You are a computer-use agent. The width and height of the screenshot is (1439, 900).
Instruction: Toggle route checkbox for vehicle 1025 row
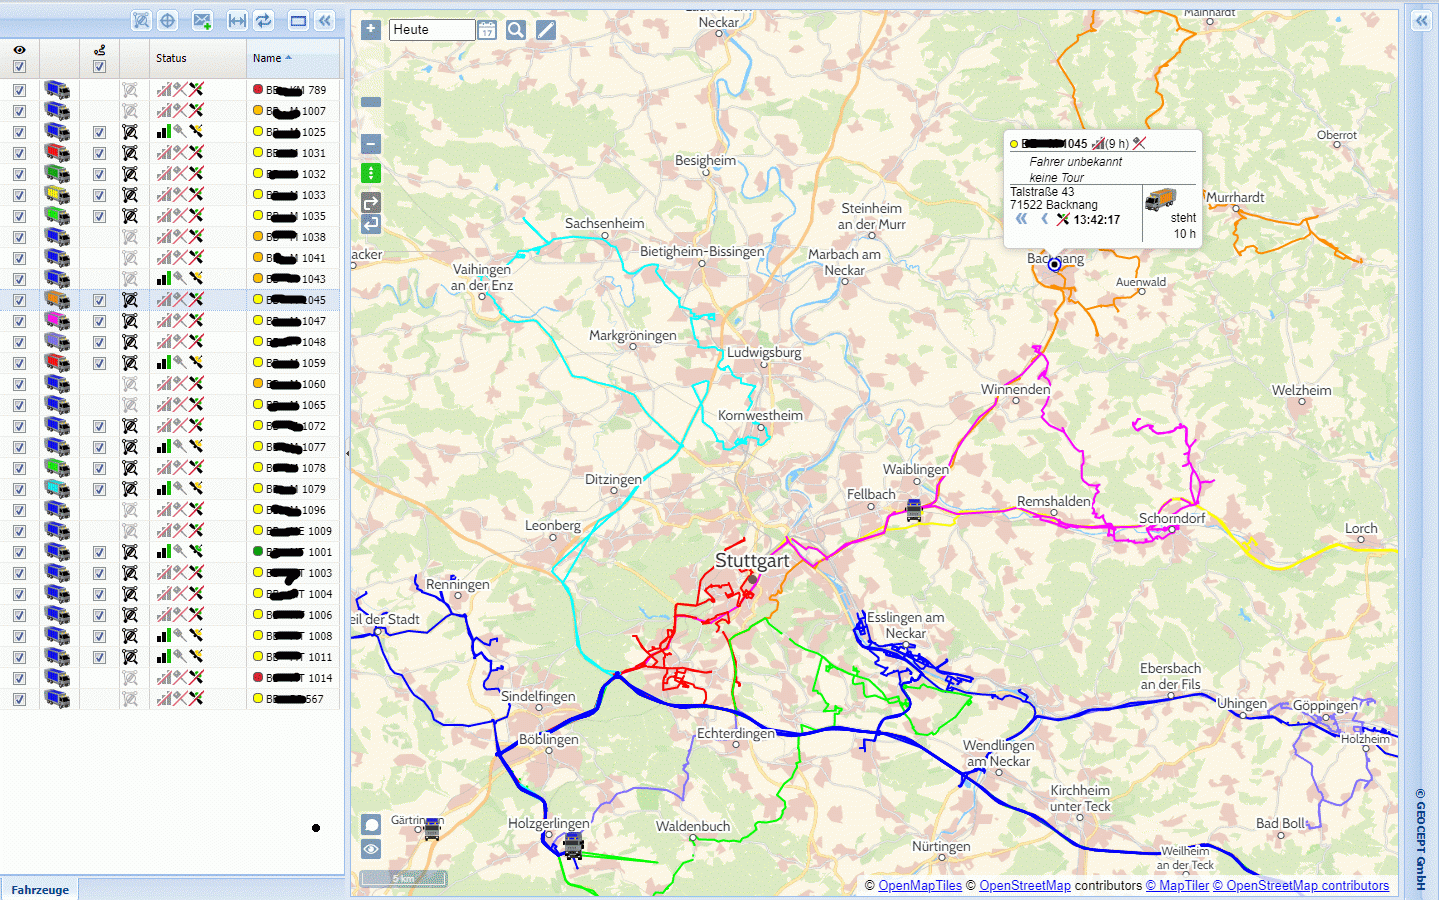99,132
